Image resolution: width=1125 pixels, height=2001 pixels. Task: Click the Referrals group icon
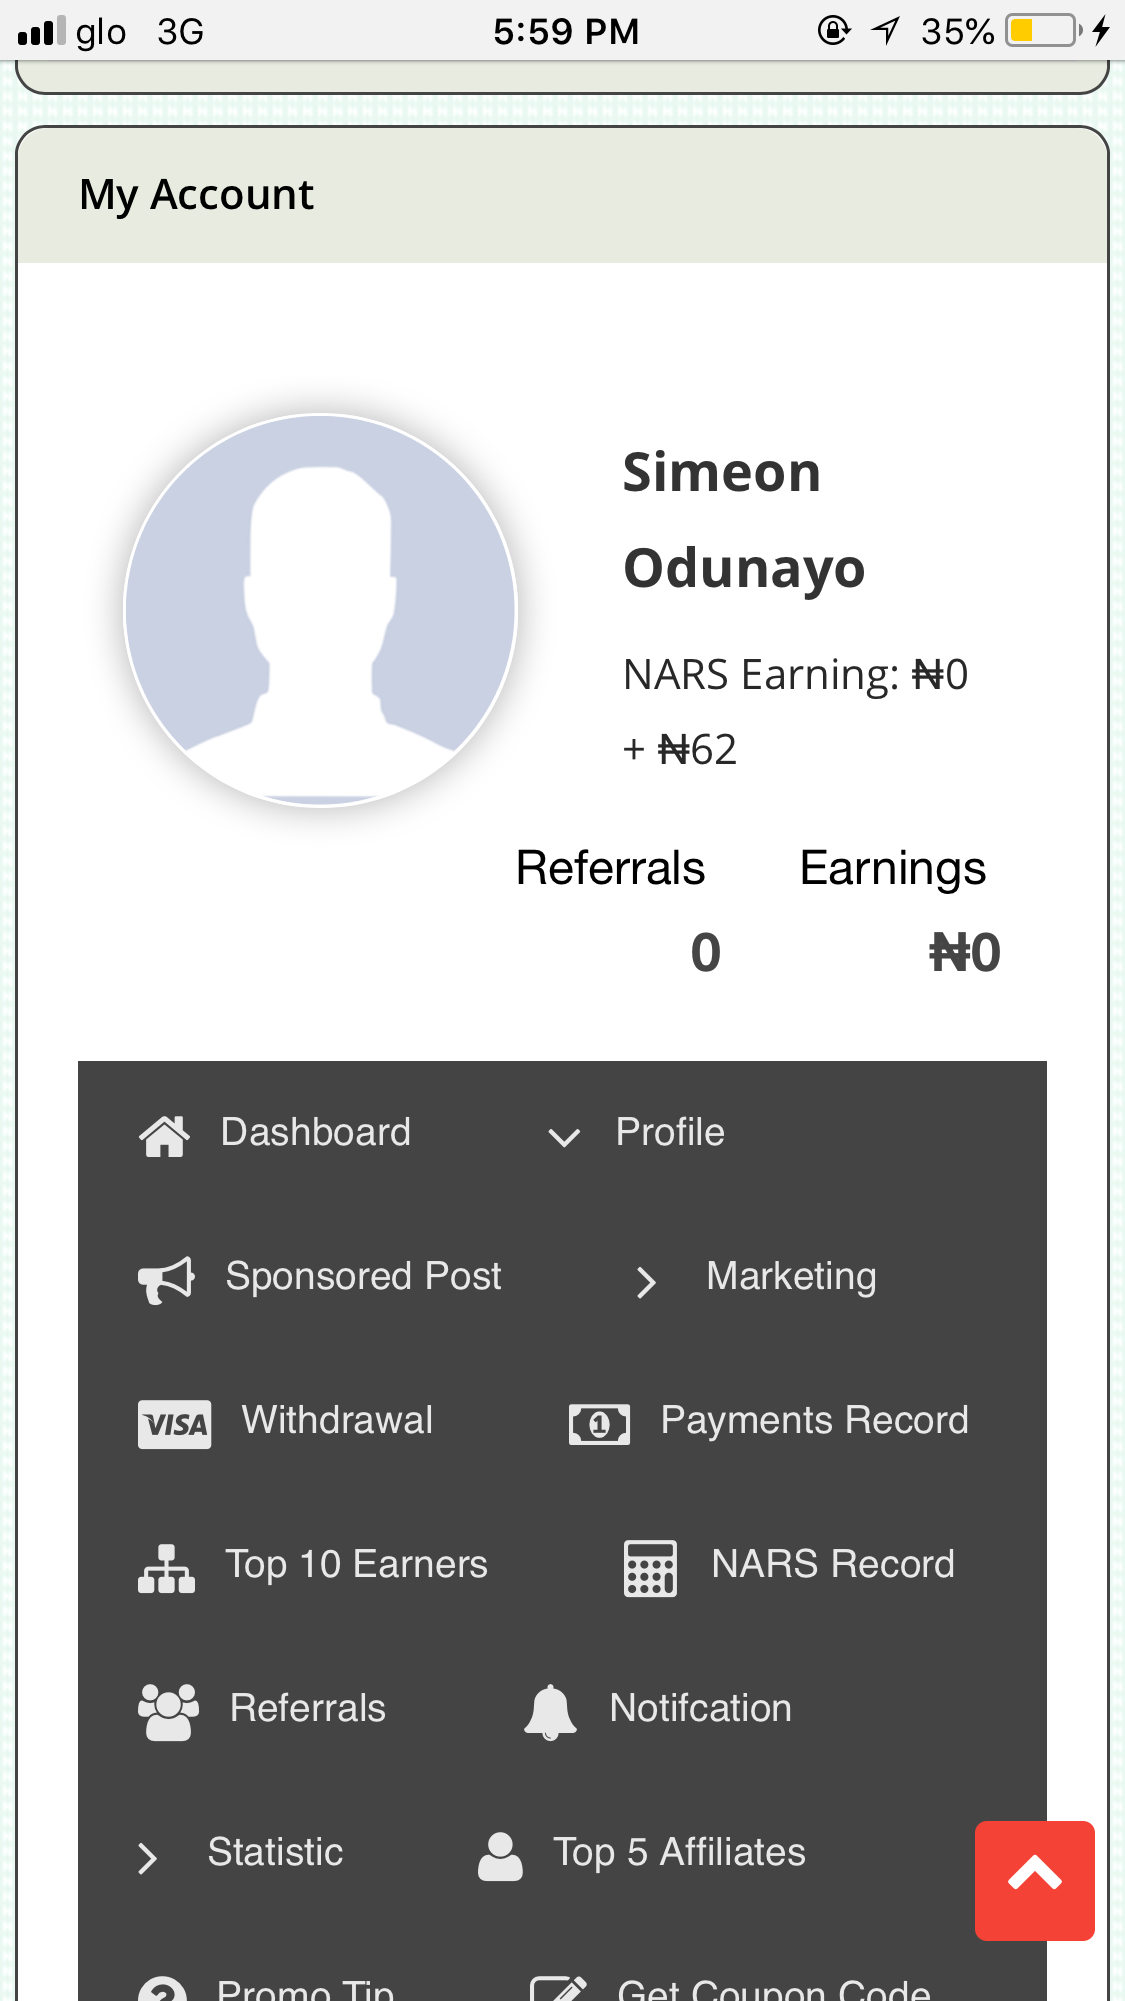click(x=168, y=1712)
